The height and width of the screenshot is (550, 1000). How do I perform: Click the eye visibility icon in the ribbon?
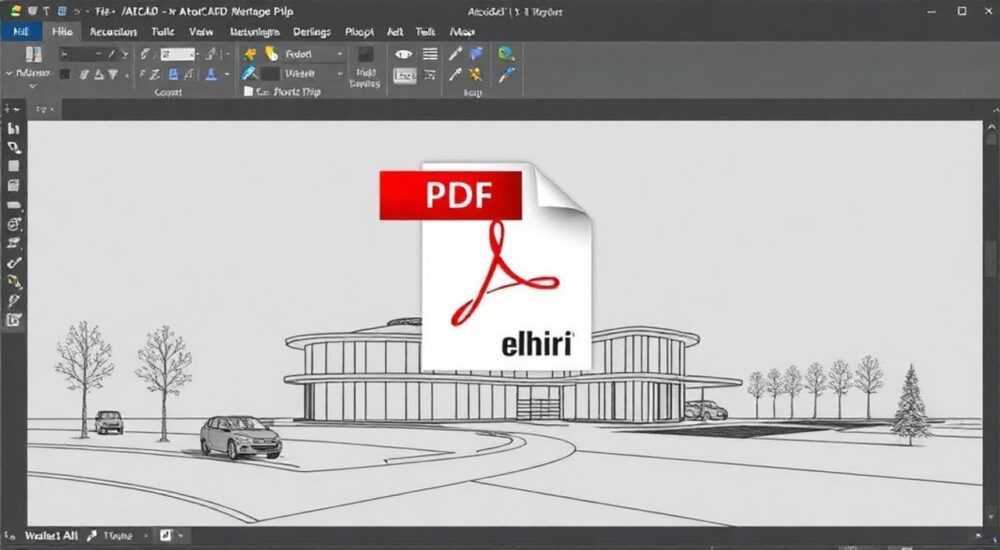[x=403, y=55]
